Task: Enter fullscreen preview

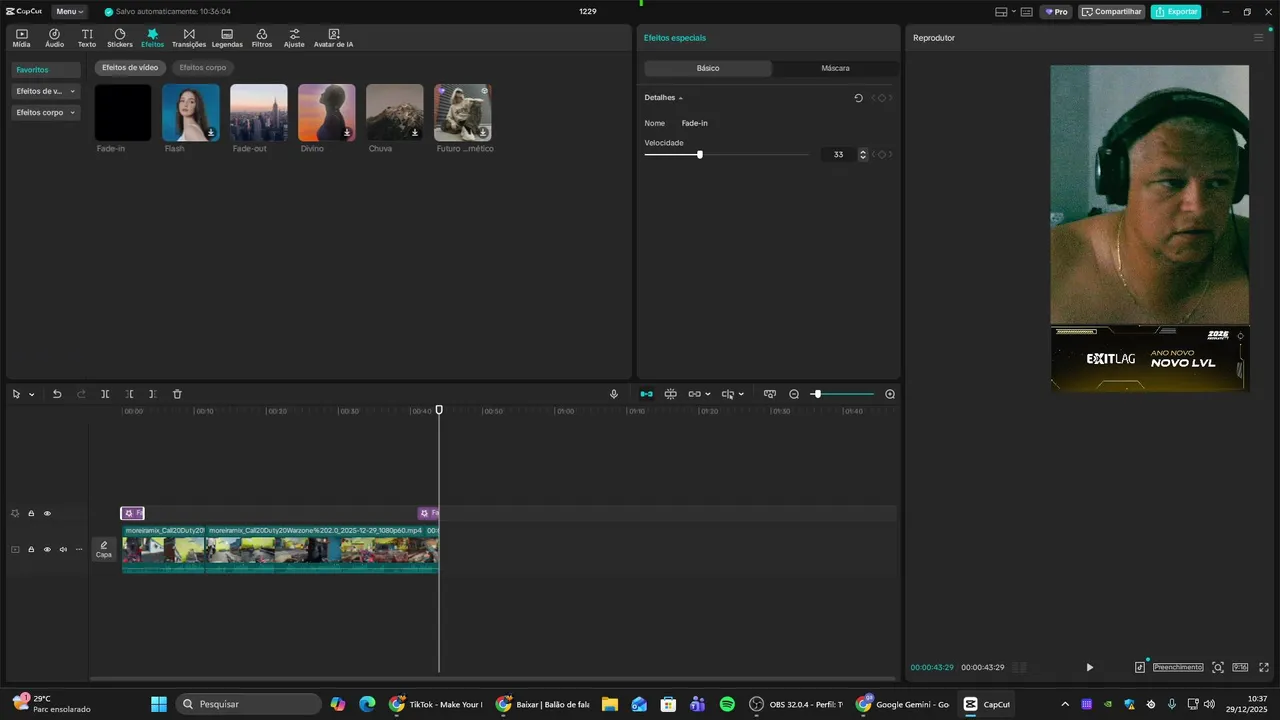Action: (1264, 667)
